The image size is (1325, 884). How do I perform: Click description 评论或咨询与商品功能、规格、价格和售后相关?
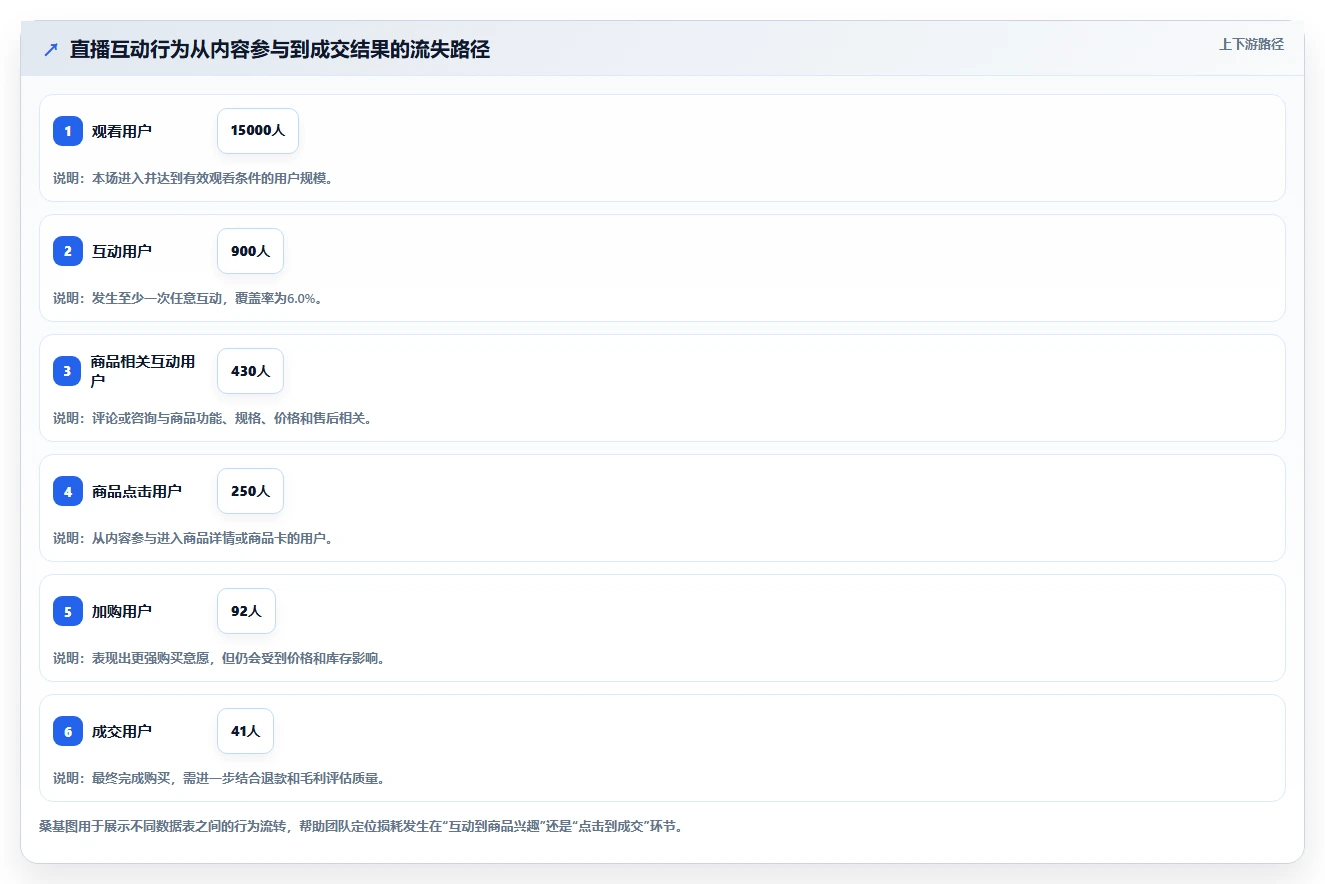click(x=213, y=418)
